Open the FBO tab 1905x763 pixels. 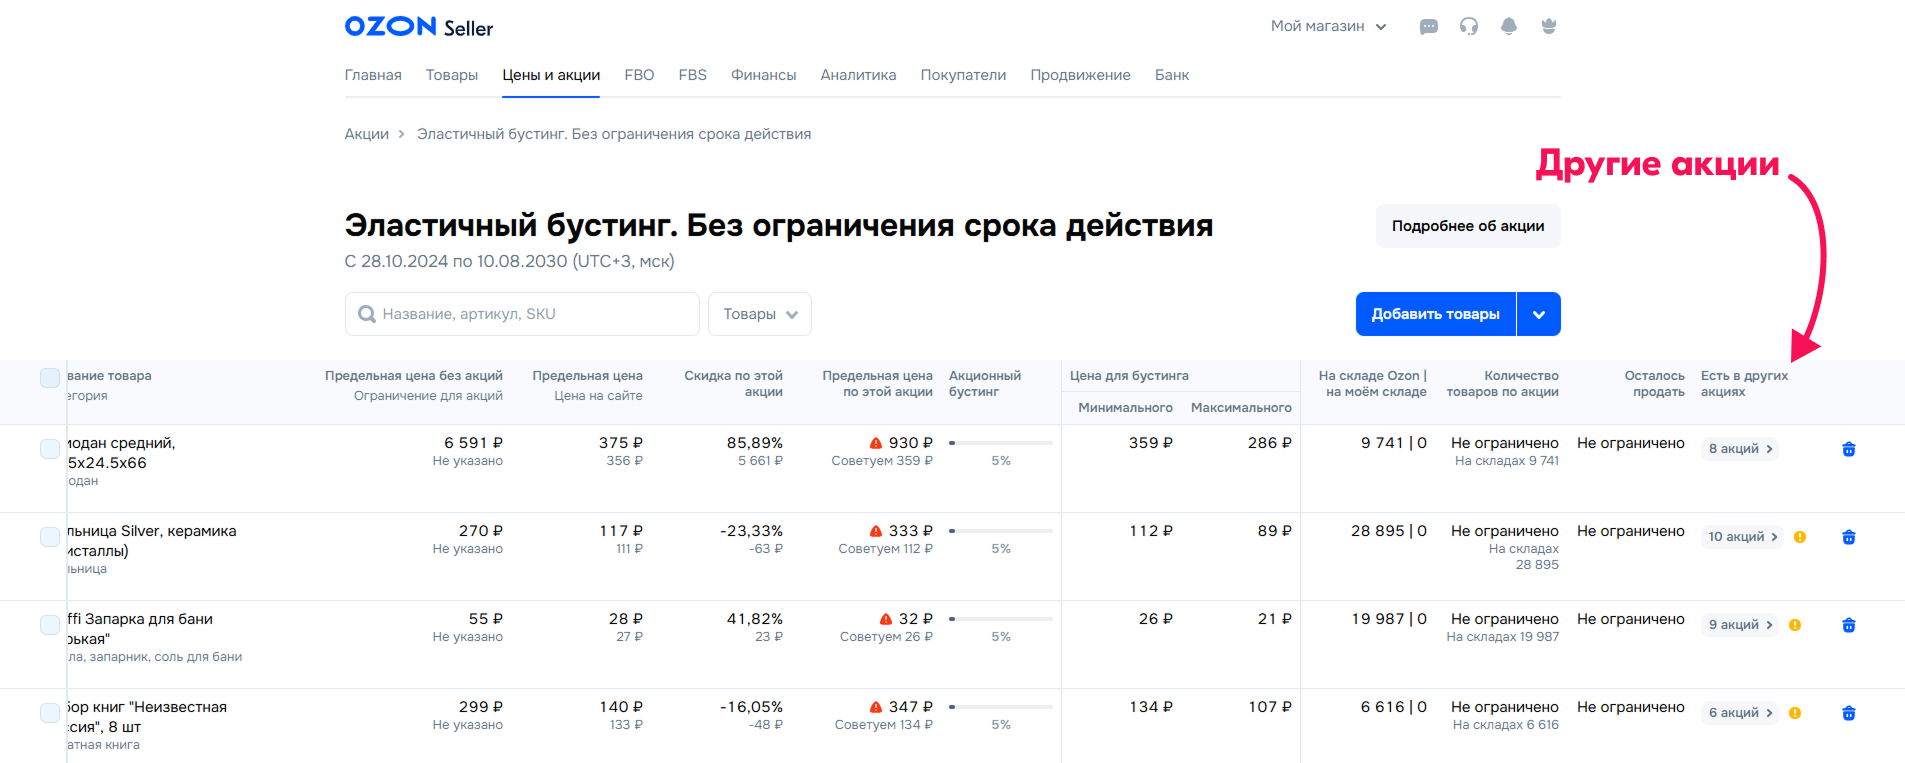pyautogui.click(x=639, y=75)
